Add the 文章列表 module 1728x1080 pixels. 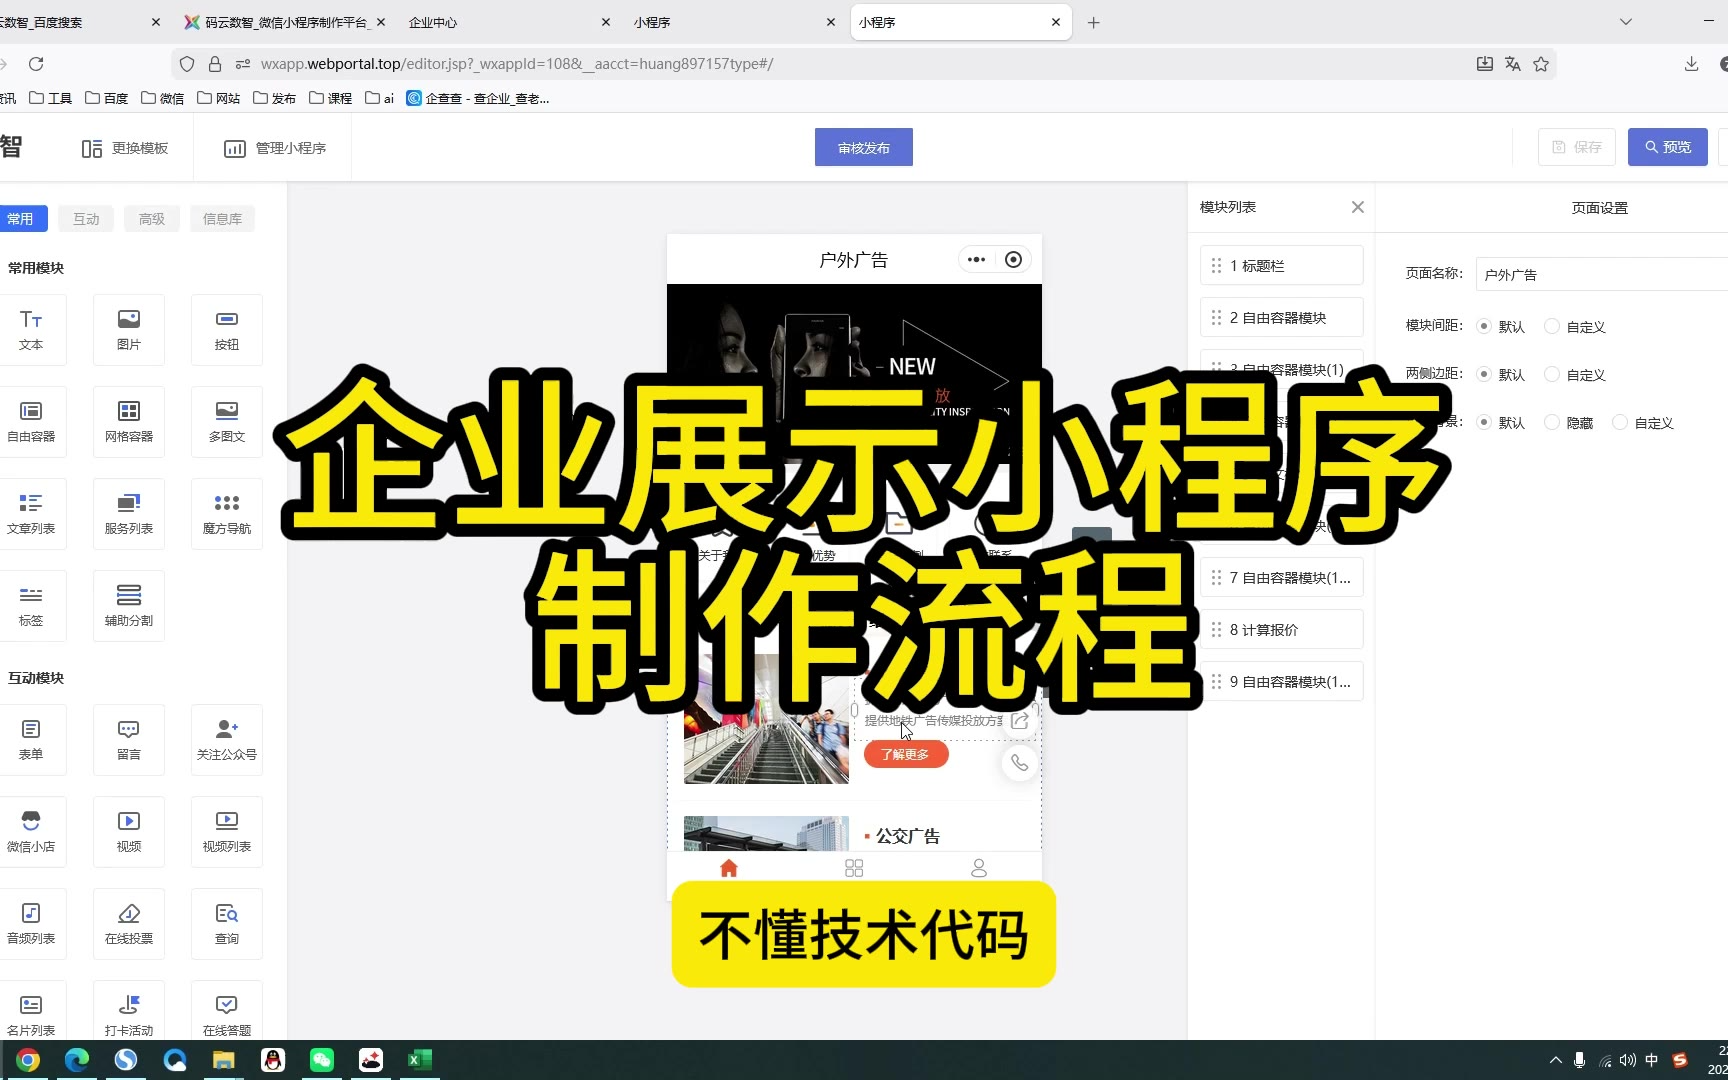pyautogui.click(x=31, y=514)
